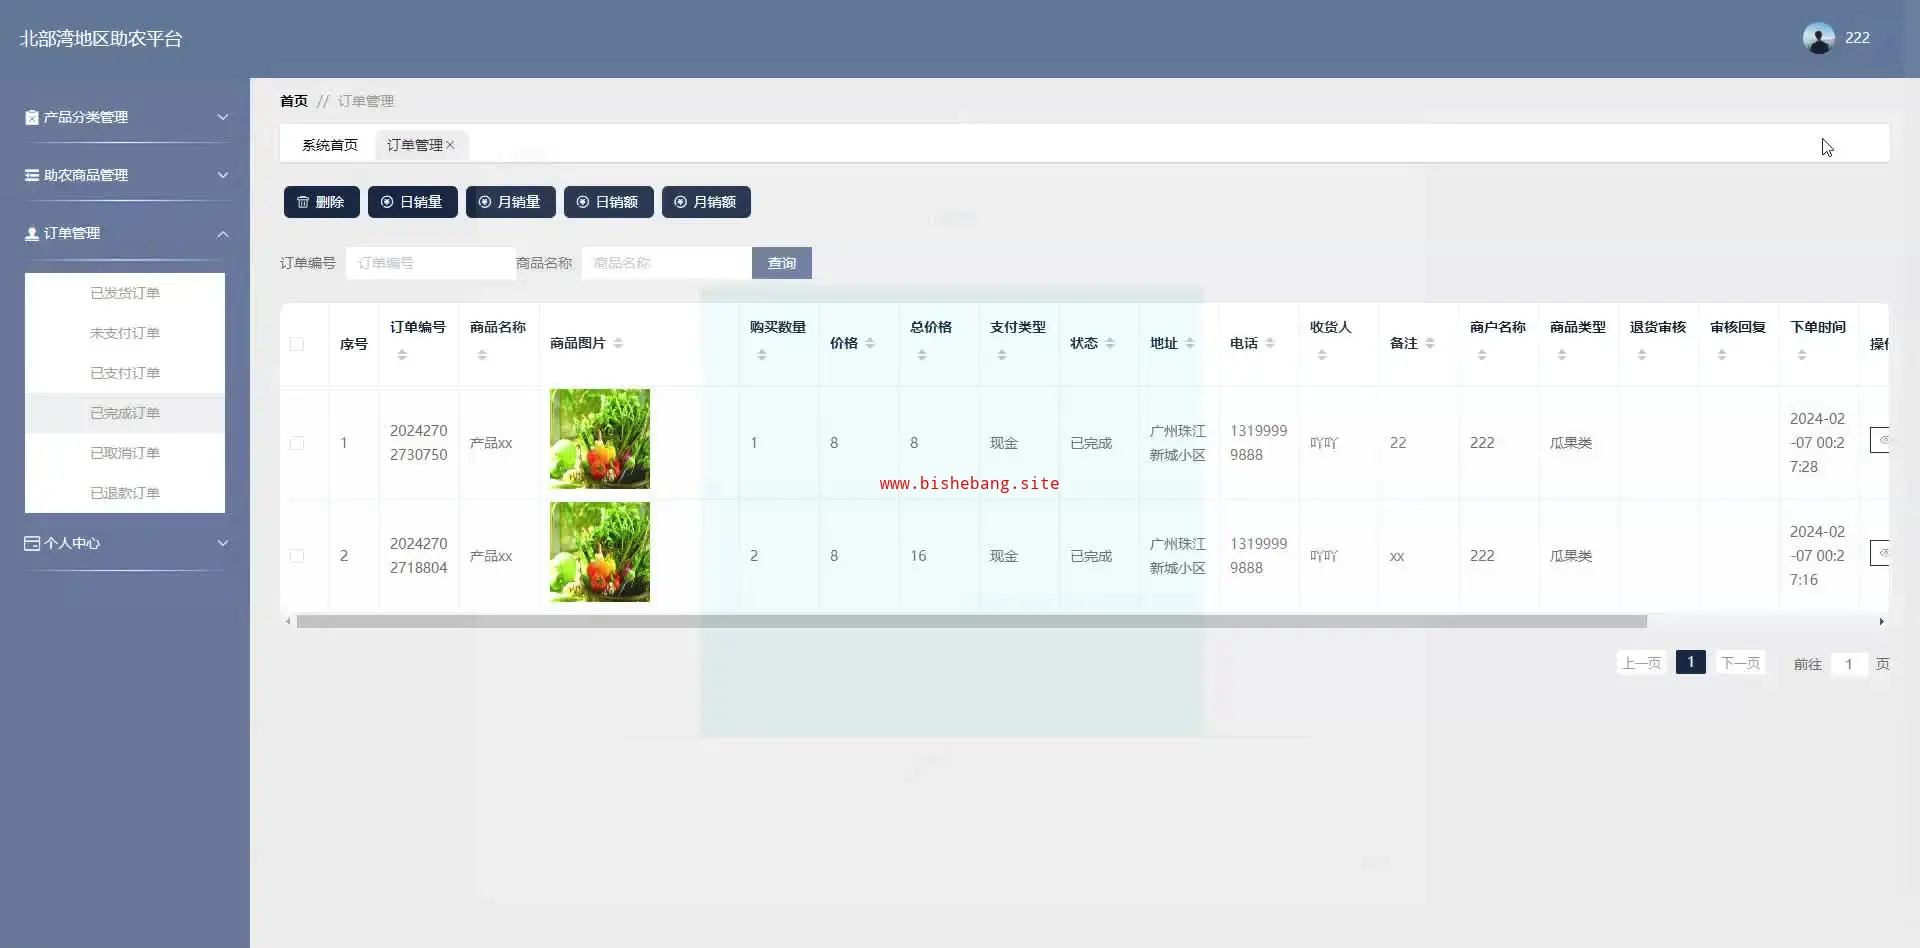Click the 查询 search button
This screenshot has width=1920, height=948.
[782, 263]
